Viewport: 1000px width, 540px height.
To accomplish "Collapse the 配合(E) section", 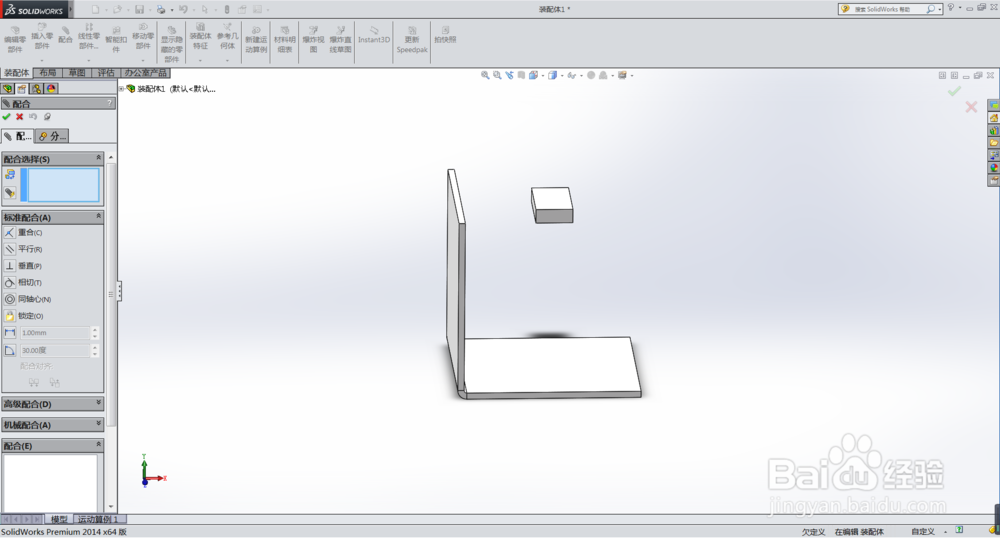I will tap(98, 445).
